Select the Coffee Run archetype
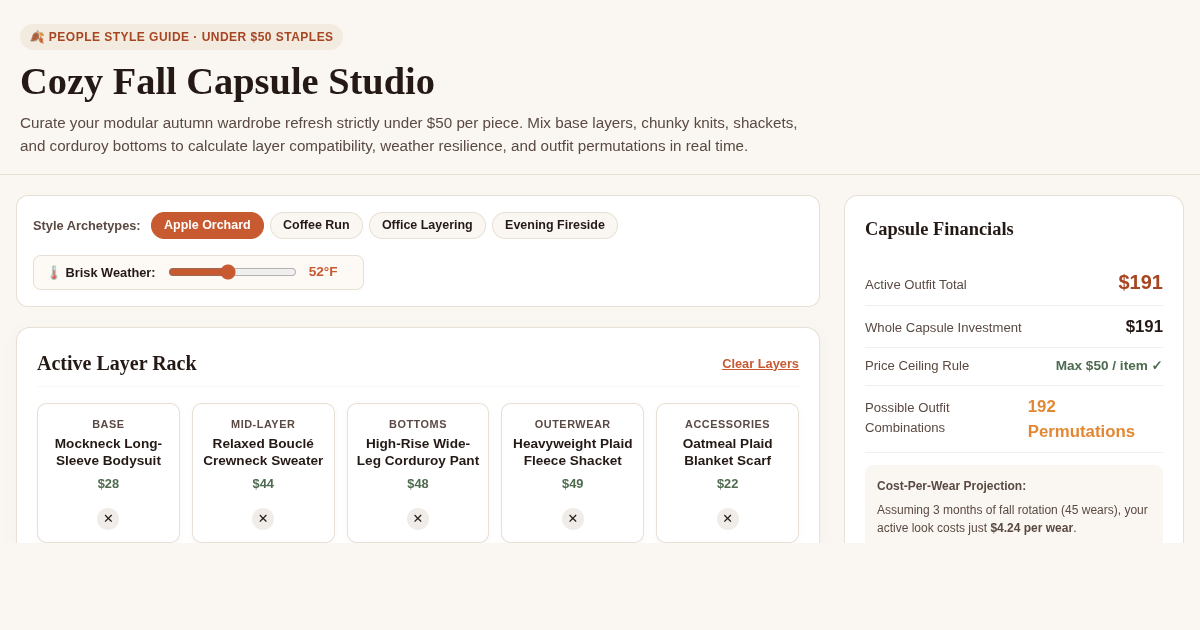The image size is (1200, 630). 316,225
